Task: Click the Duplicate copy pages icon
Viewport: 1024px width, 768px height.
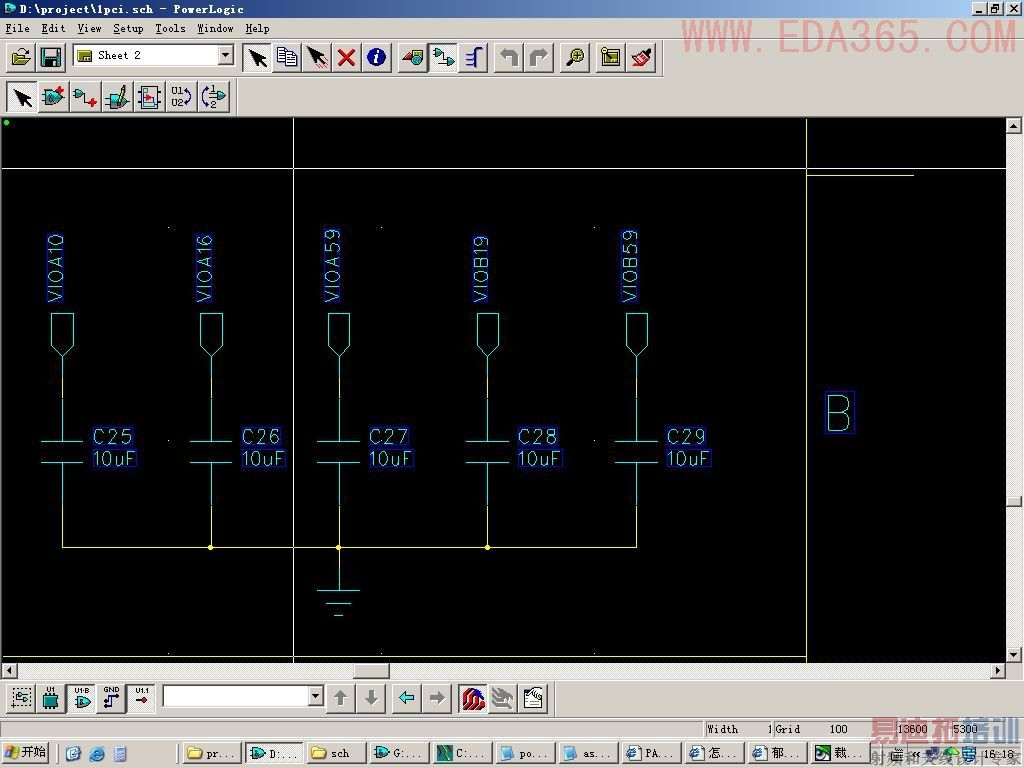Action: [x=287, y=57]
